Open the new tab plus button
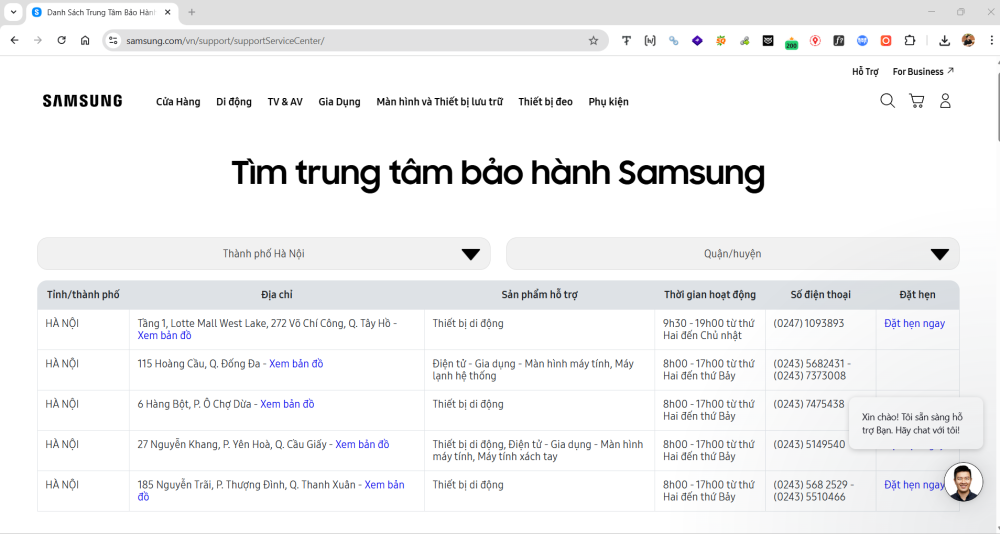This screenshot has width=1000, height=534. pyautogui.click(x=192, y=12)
